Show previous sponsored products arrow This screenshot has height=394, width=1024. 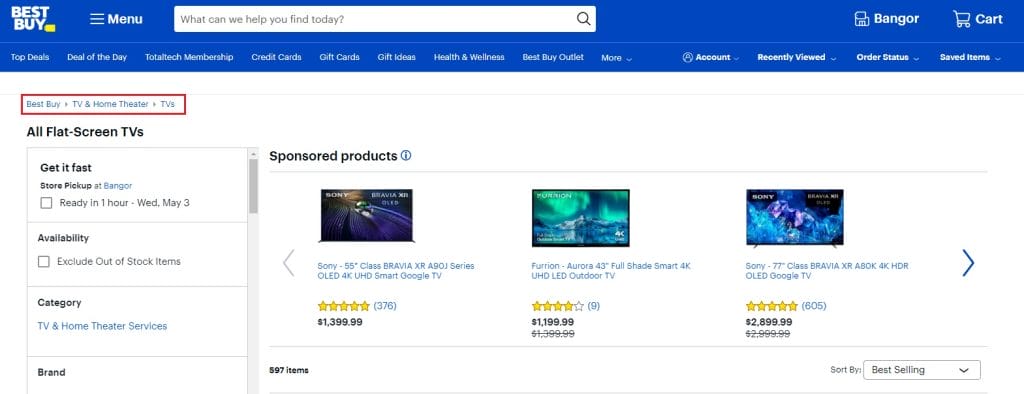pyautogui.click(x=288, y=263)
